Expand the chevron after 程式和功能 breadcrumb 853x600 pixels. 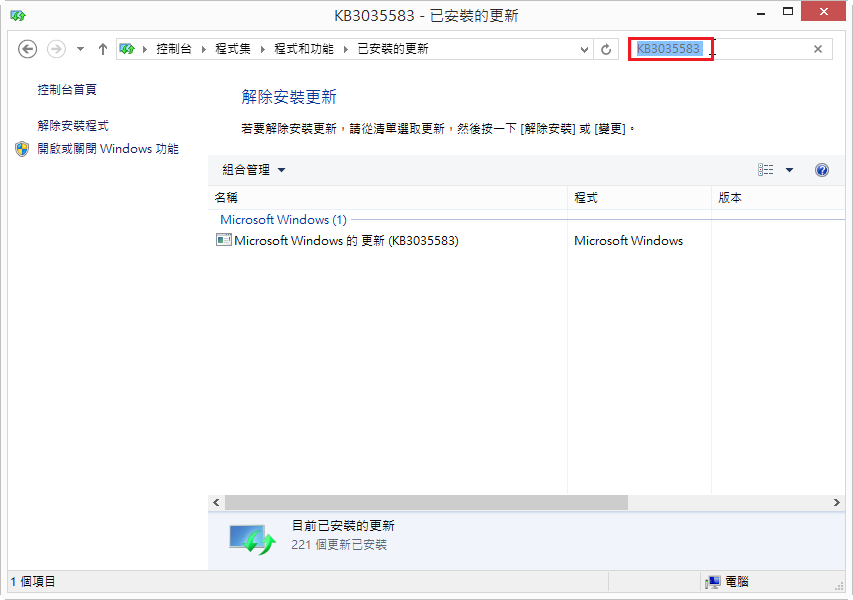coord(345,50)
